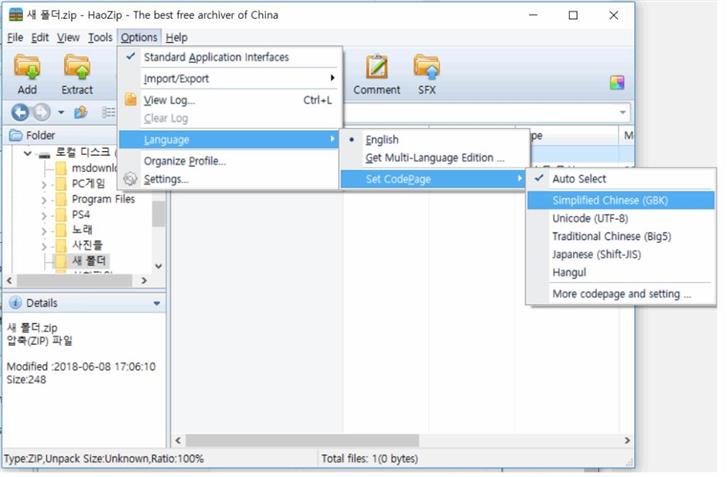Image resolution: width=728 pixels, height=477 pixels.
Task: Open the Language submenu
Action: pos(229,139)
